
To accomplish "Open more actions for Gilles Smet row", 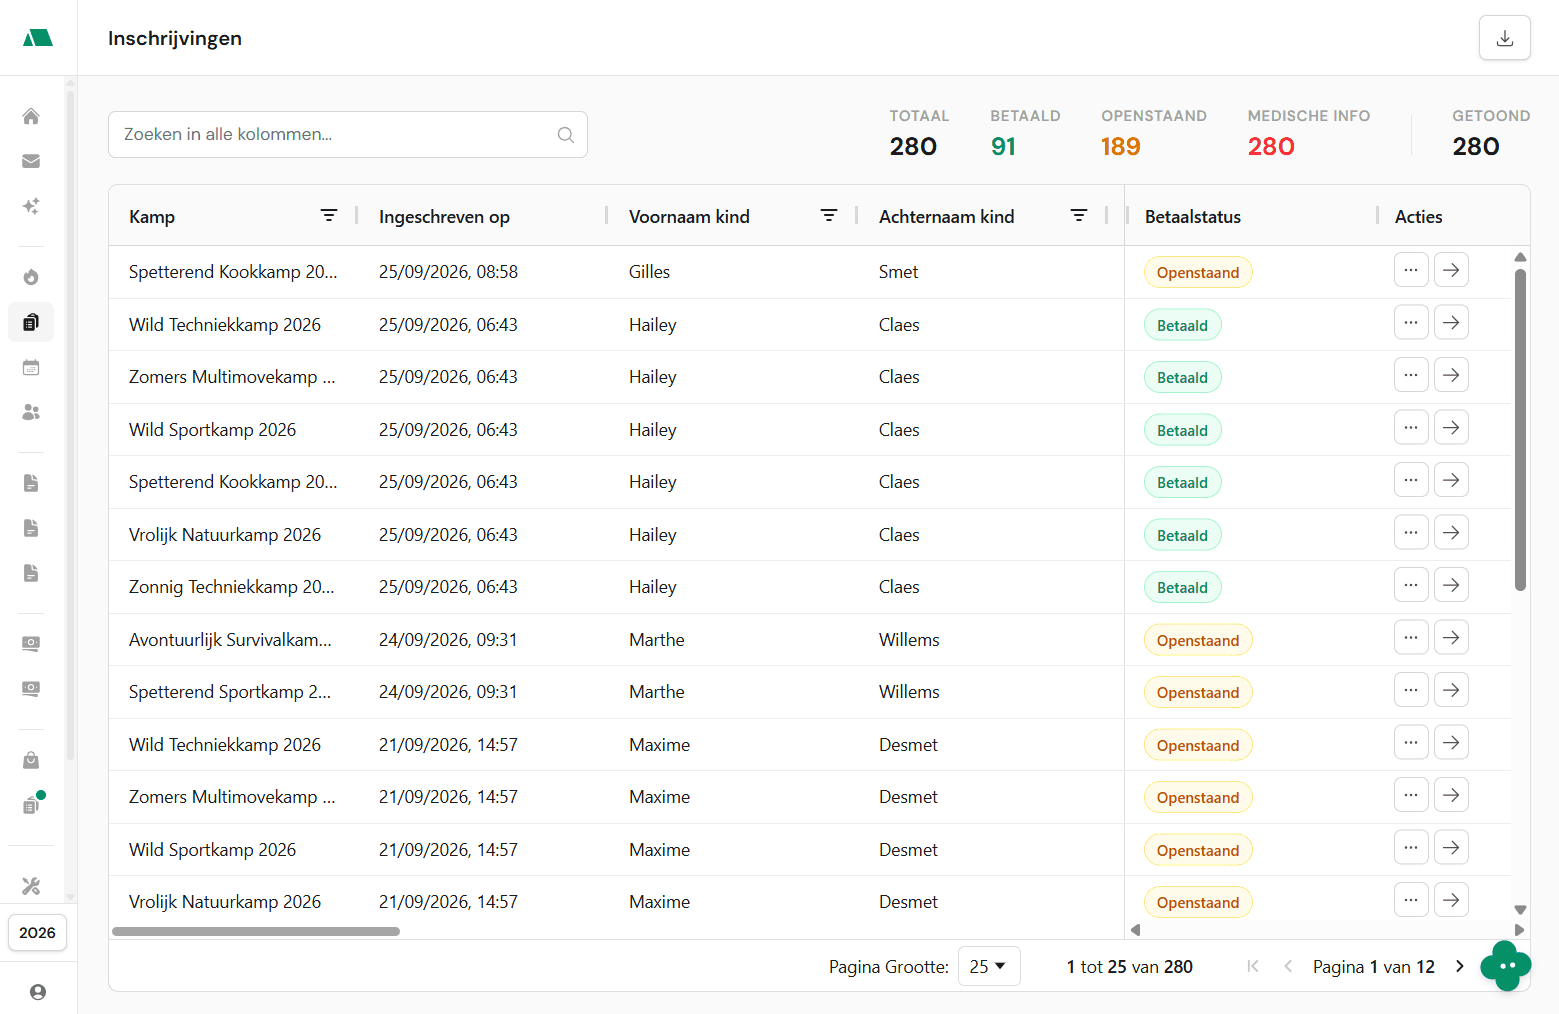I will click(1411, 270).
